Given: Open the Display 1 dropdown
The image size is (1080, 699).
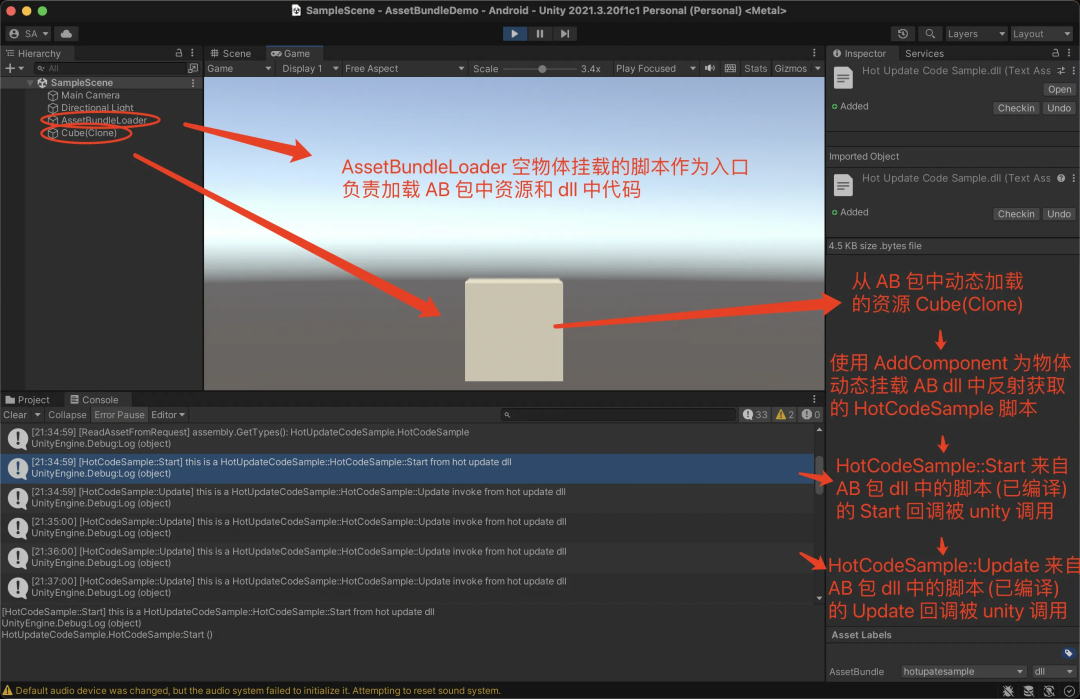Looking at the screenshot, I should pos(309,68).
